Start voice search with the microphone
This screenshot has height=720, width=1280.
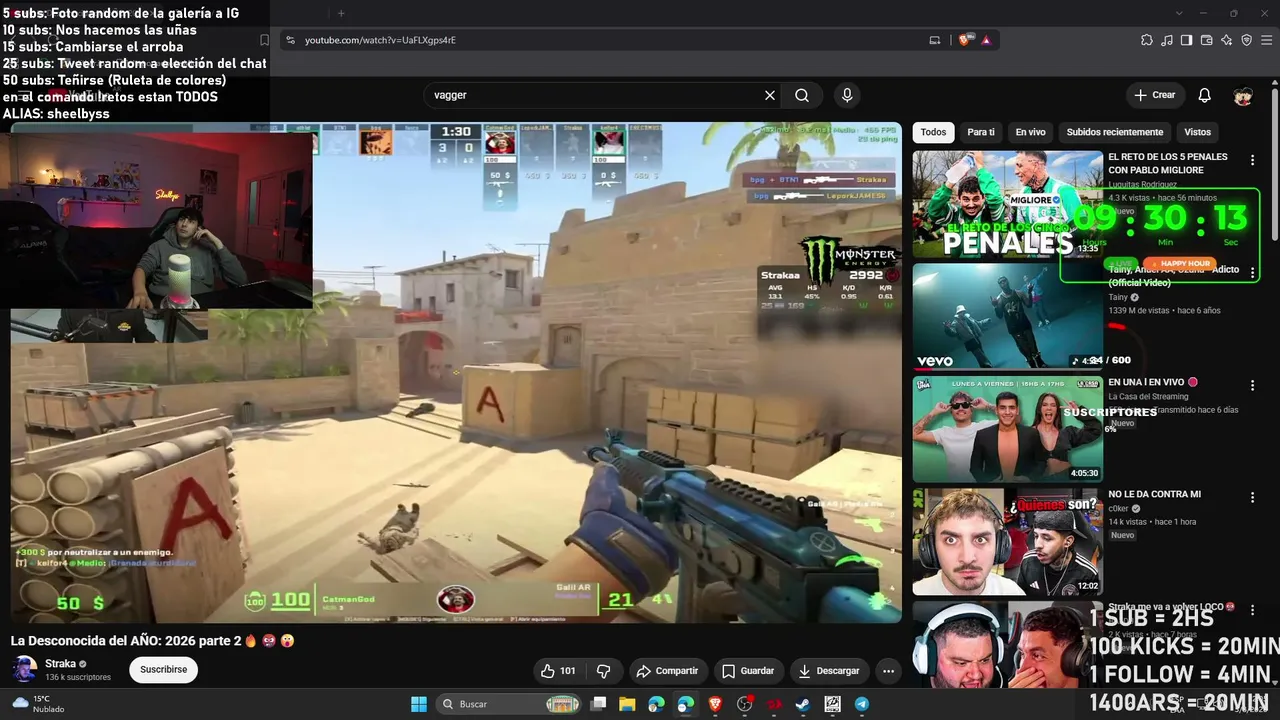click(847, 95)
